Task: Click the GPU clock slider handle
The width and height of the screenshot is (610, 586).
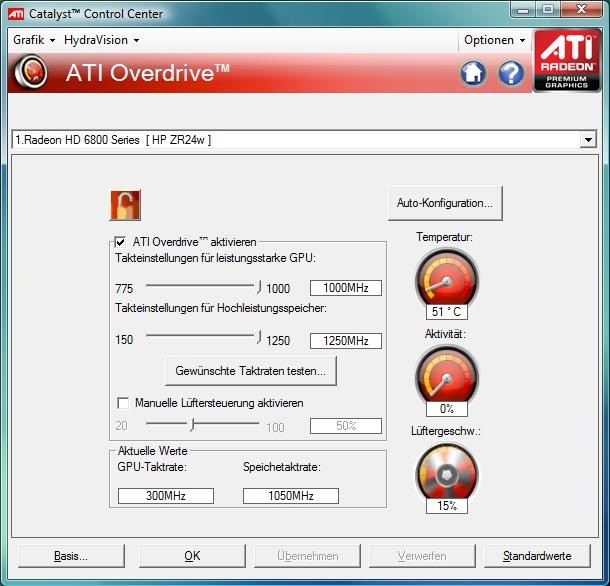Action: [258, 287]
